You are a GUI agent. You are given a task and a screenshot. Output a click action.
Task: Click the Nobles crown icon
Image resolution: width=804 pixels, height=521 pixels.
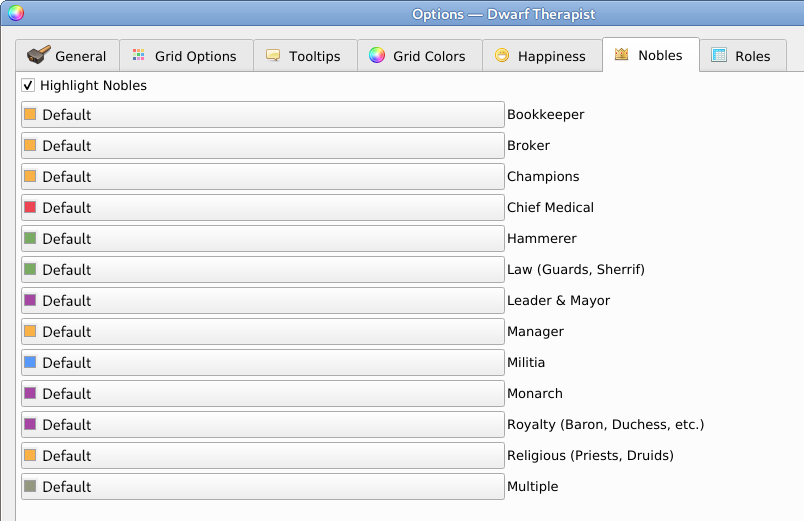pos(622,55)
